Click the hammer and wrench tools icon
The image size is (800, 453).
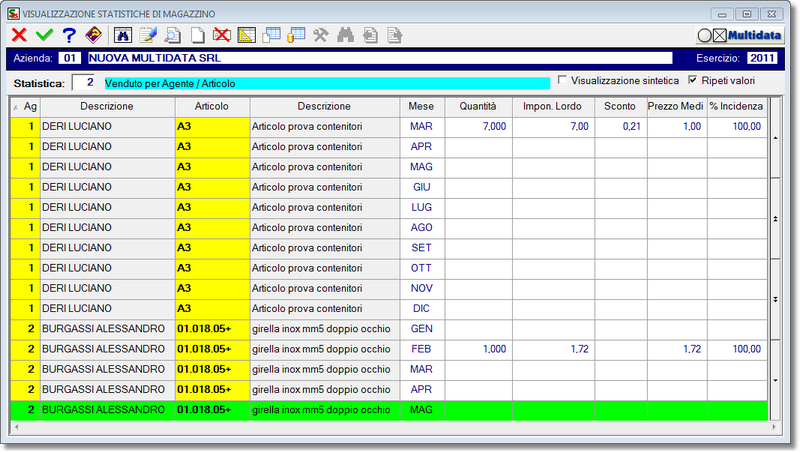point(321,35)
